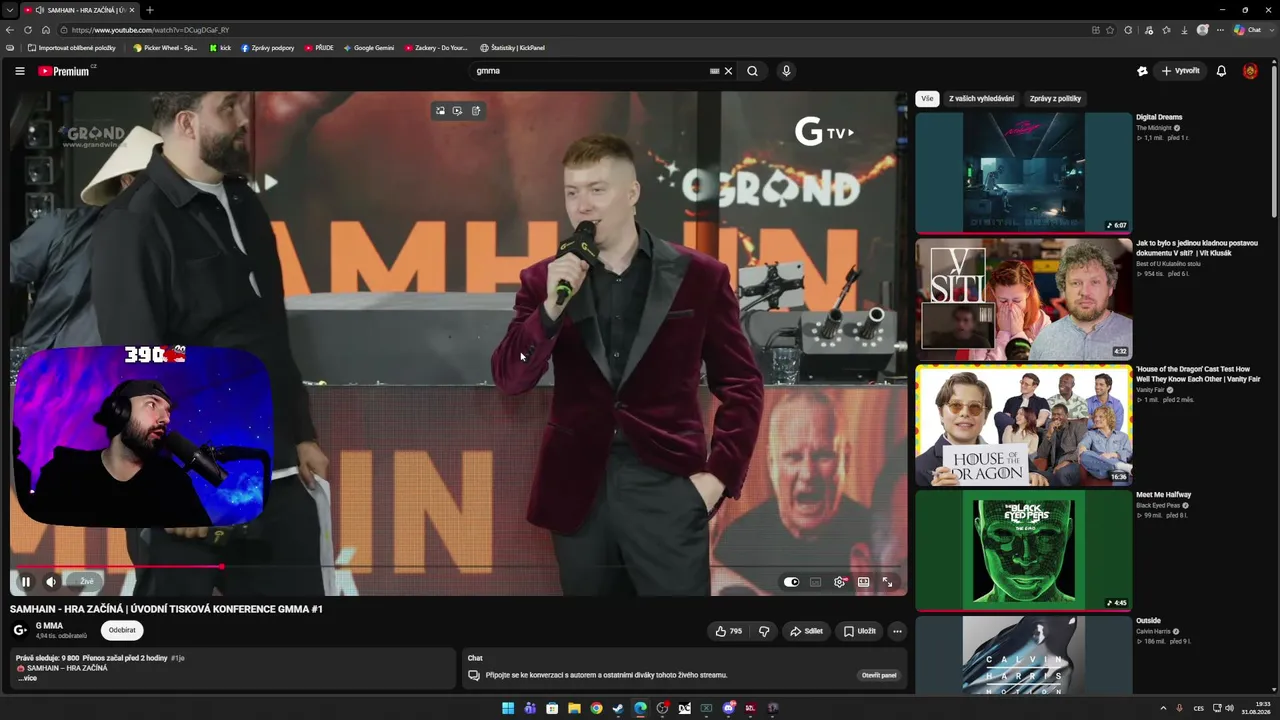Go to browser home page icon
Screen dimensions: 1280x720
(x=45, y=30)
